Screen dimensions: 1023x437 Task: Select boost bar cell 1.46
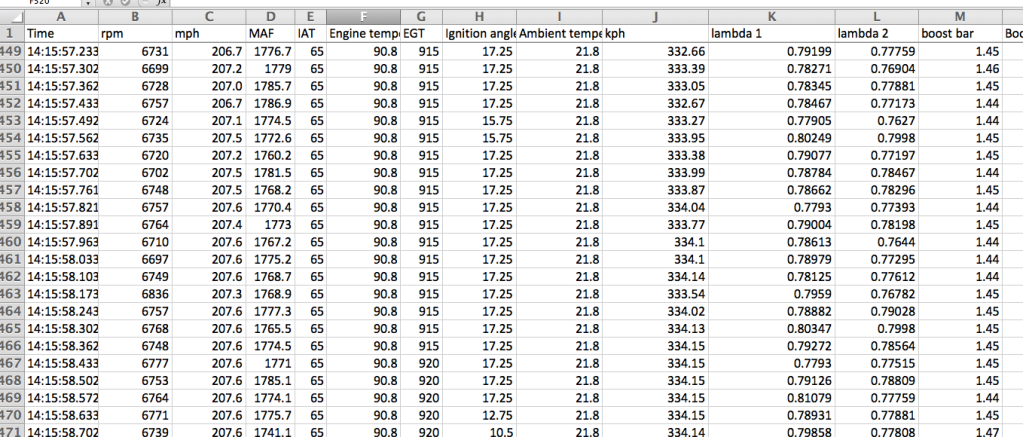click(960, 68)
